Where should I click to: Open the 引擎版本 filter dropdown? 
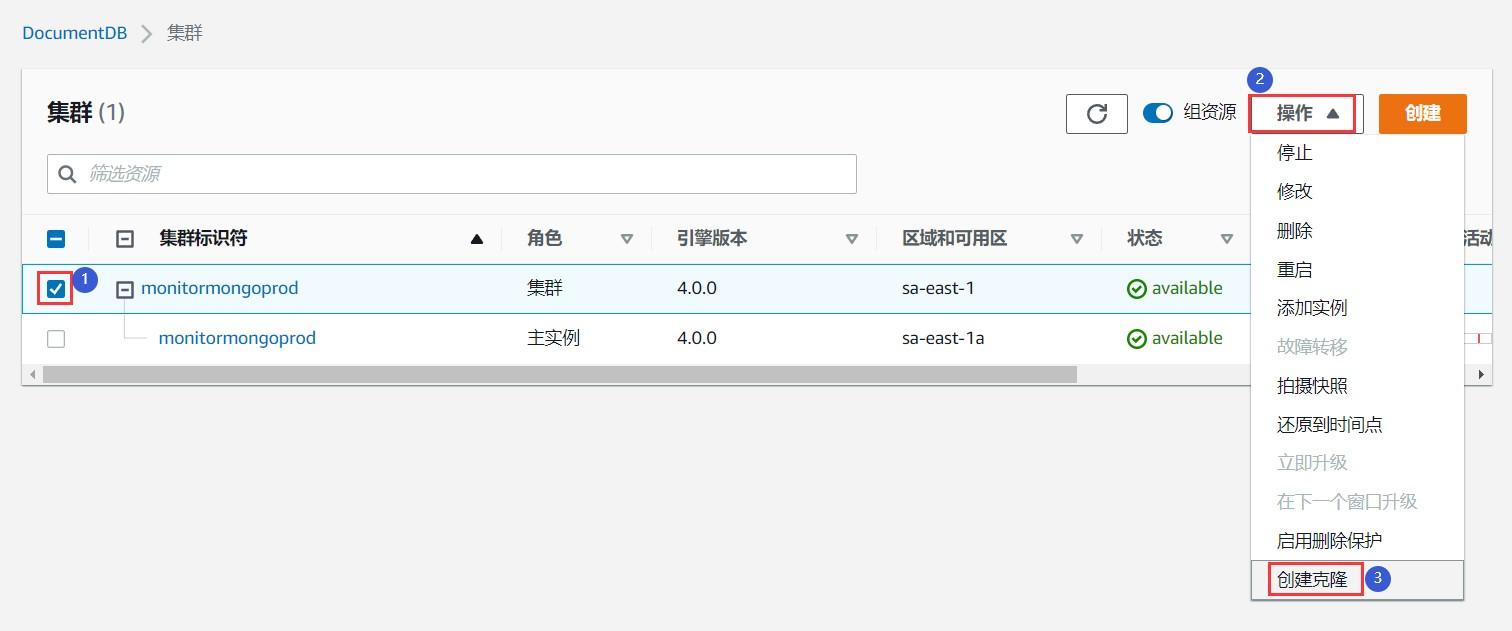click(x=852, y=238)
